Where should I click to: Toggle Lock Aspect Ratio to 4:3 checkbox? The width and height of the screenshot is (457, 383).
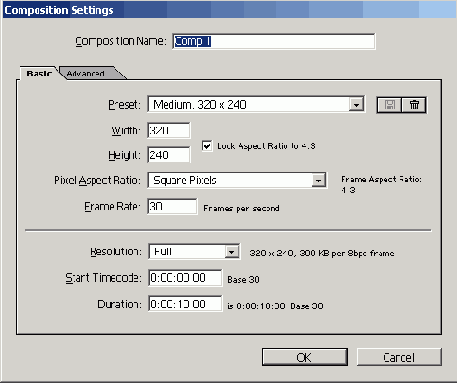click(x=207, y=146)
